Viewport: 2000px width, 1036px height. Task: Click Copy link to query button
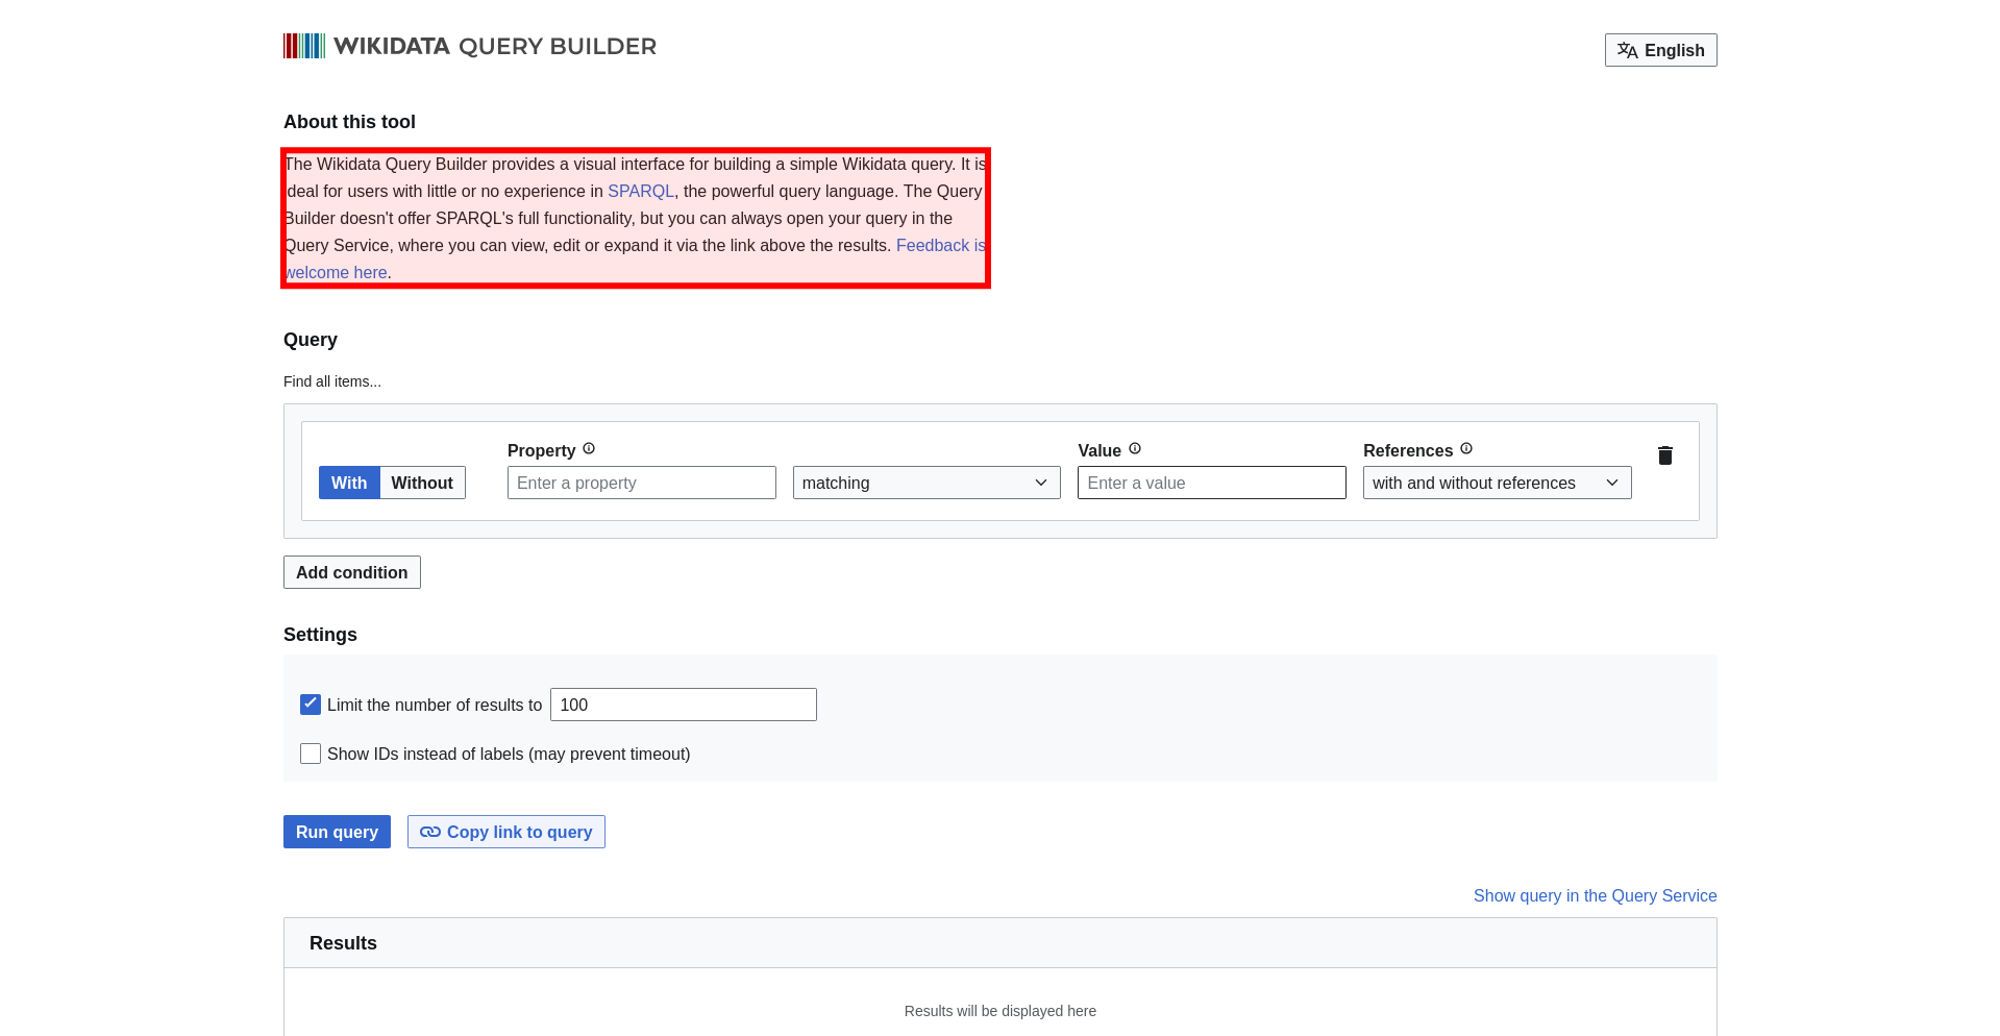tap(506, 832)
